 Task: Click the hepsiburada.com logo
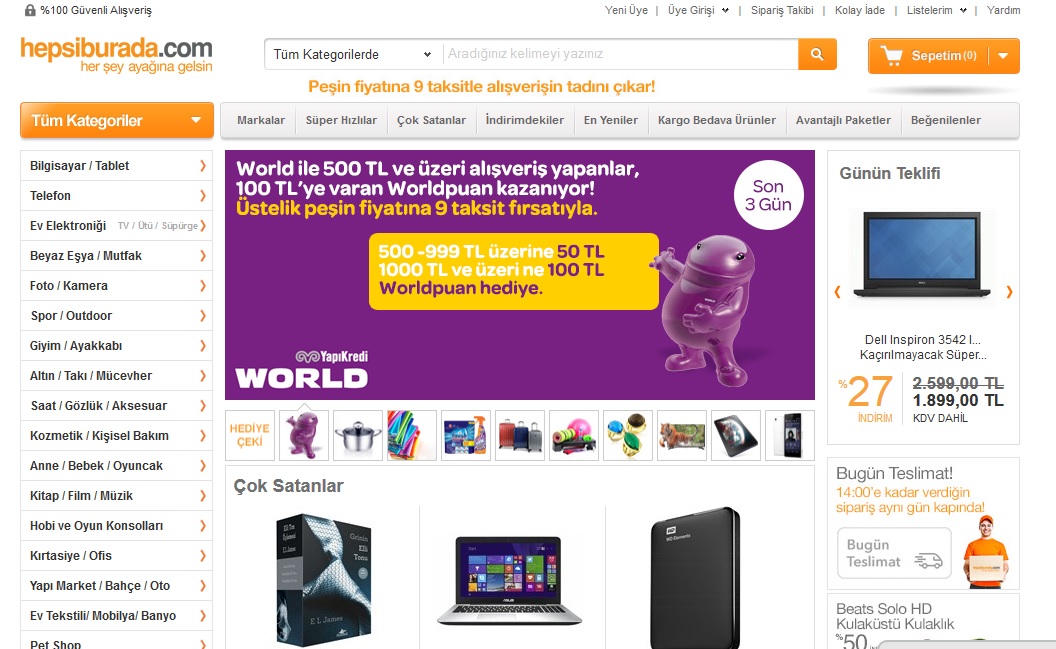pos(117,55)
